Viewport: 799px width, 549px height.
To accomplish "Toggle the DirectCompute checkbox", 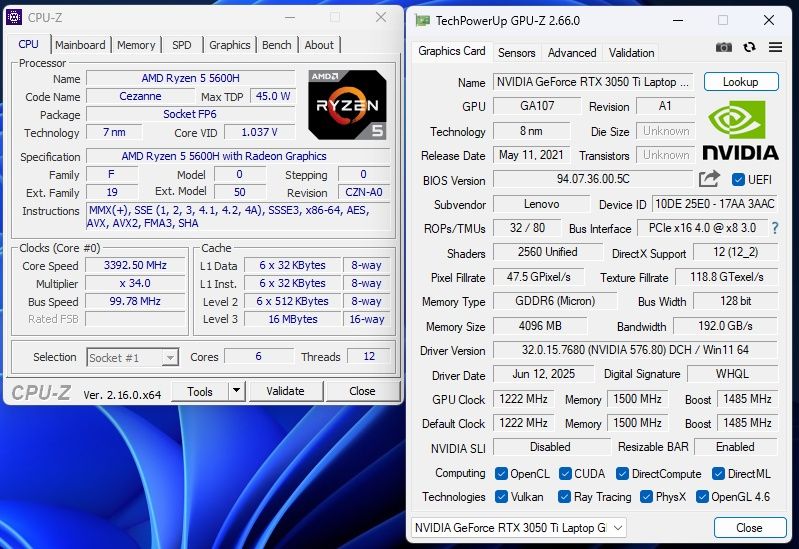I will (x=622, y=474).
